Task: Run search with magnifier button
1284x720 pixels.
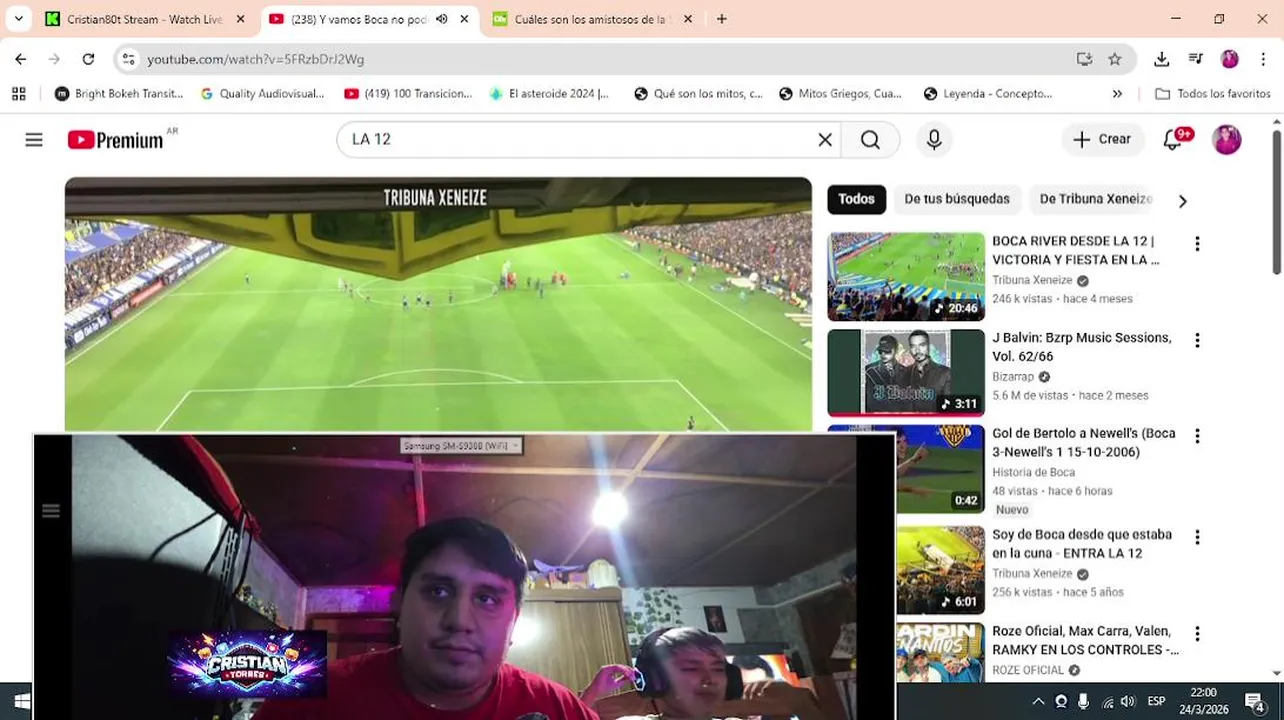Action: [x=870, y=140]
